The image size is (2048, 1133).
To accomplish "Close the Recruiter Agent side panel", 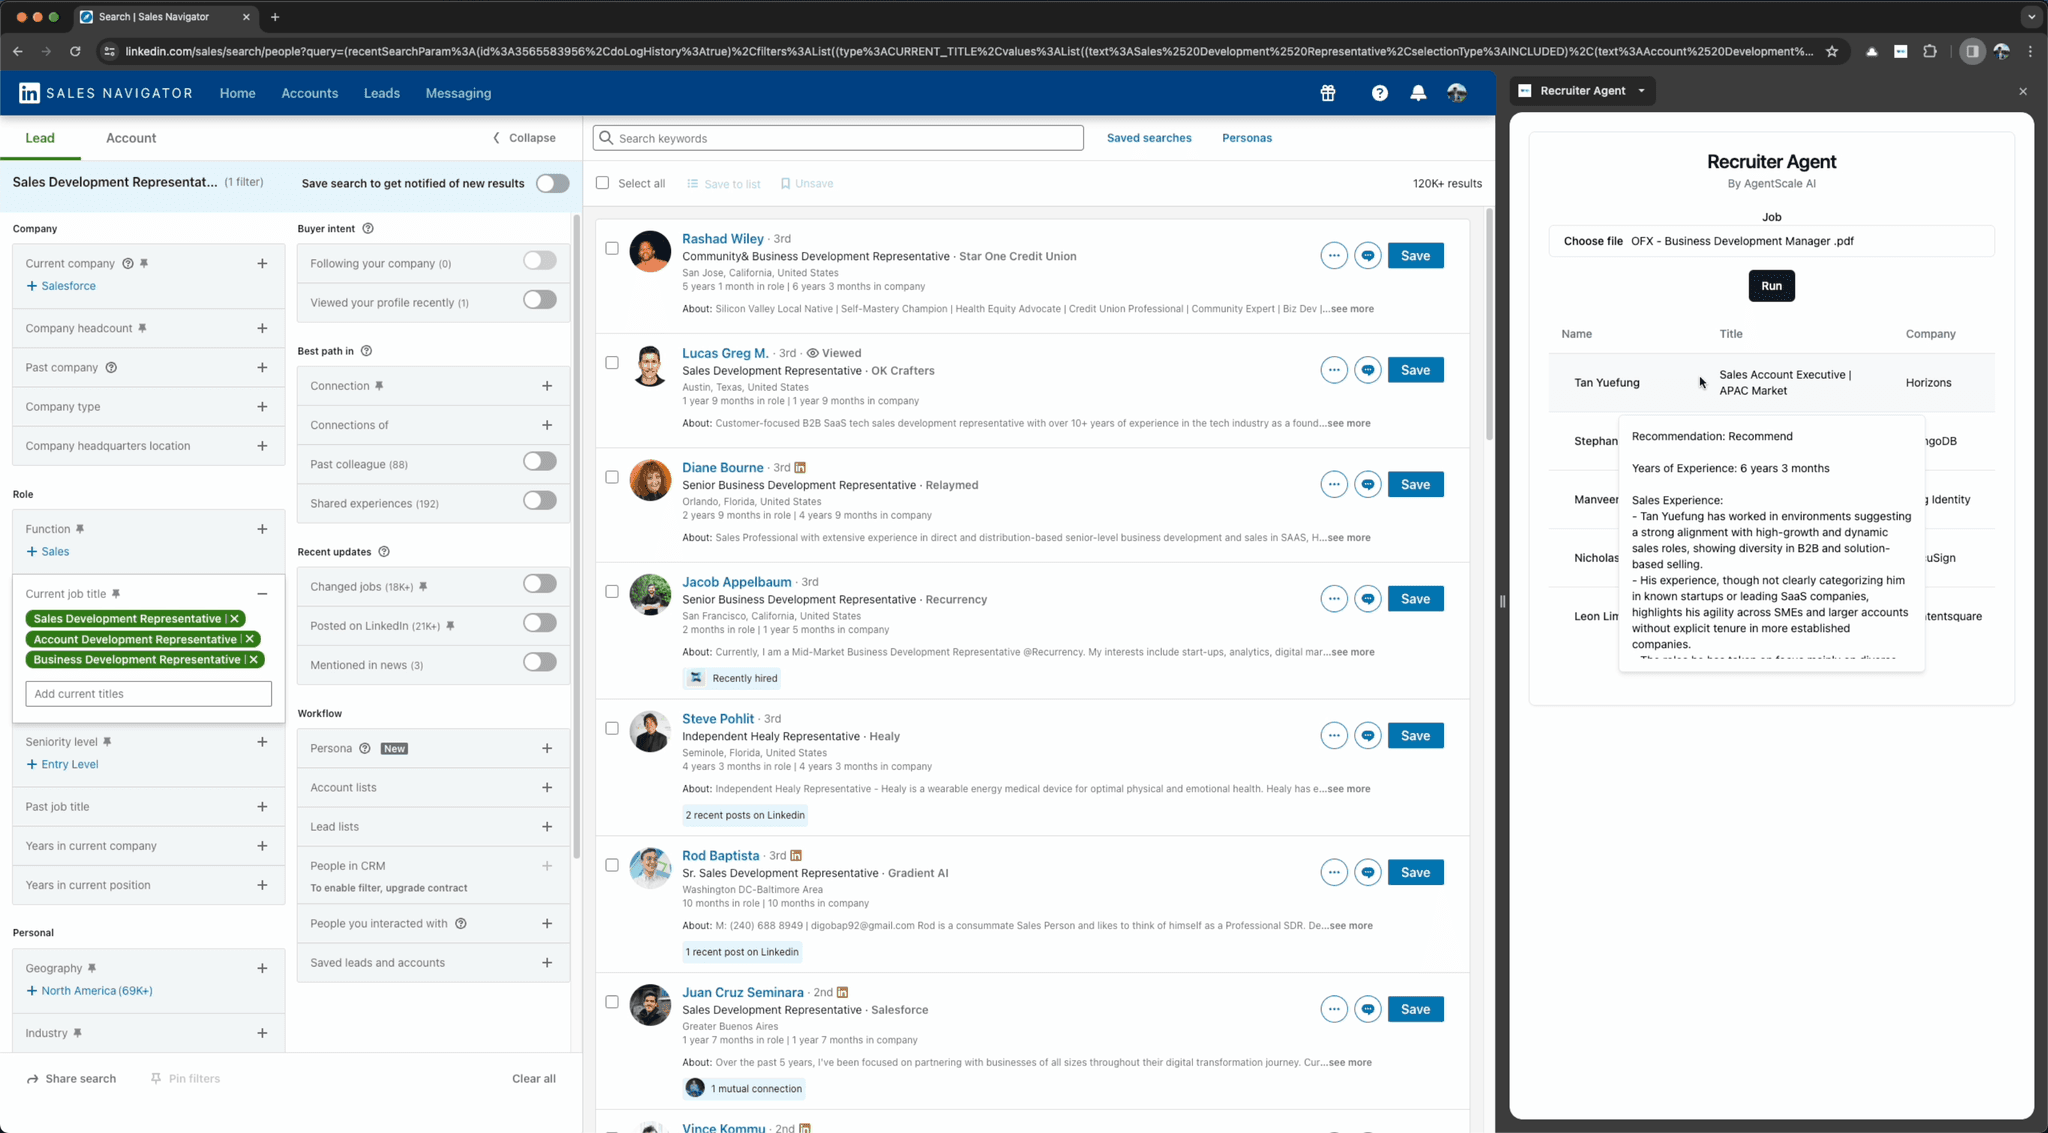I will 2023,91.
